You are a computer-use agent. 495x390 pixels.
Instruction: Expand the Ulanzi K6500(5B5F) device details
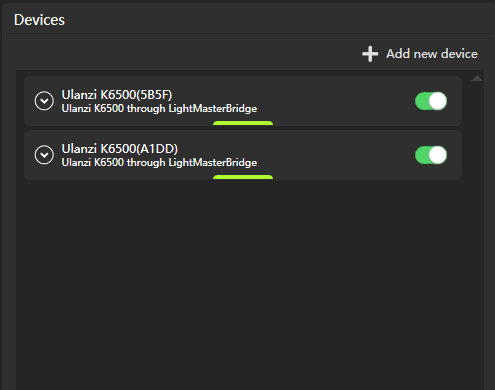44,101
